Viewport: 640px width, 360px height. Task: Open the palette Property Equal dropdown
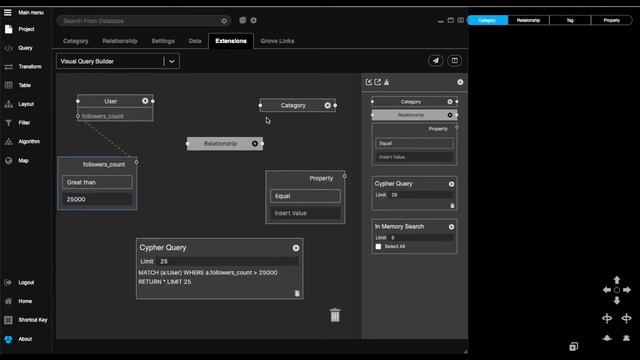[x=414, y=143]
